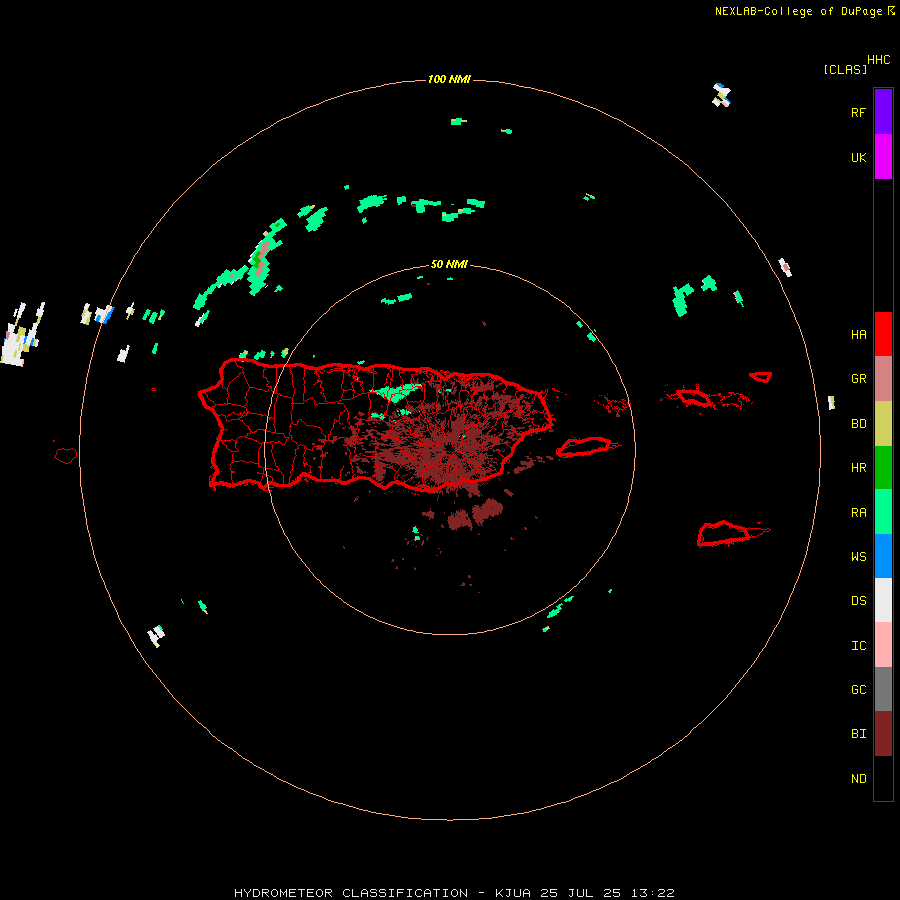
Task: Click the yellow BD big drops swatch
Action: [883, 423]
